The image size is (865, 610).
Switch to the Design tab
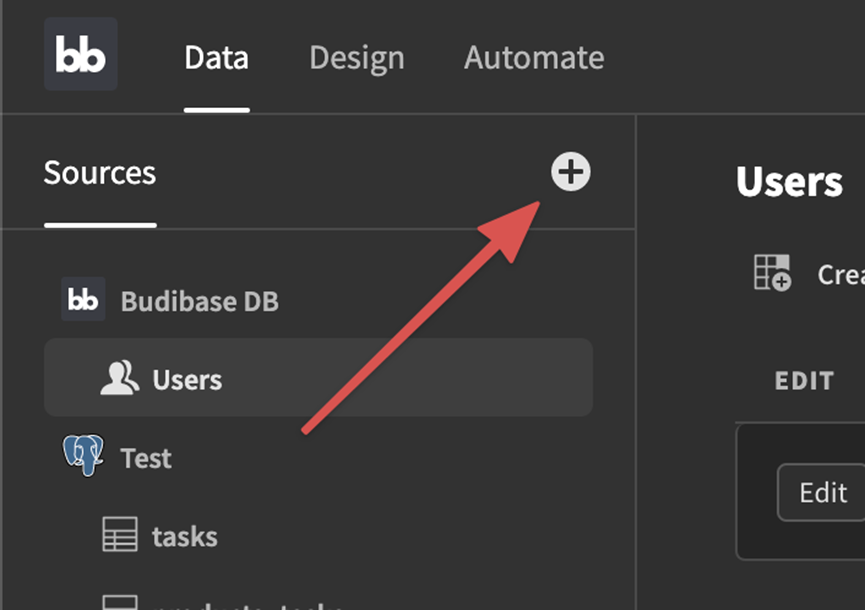(356, 58)
